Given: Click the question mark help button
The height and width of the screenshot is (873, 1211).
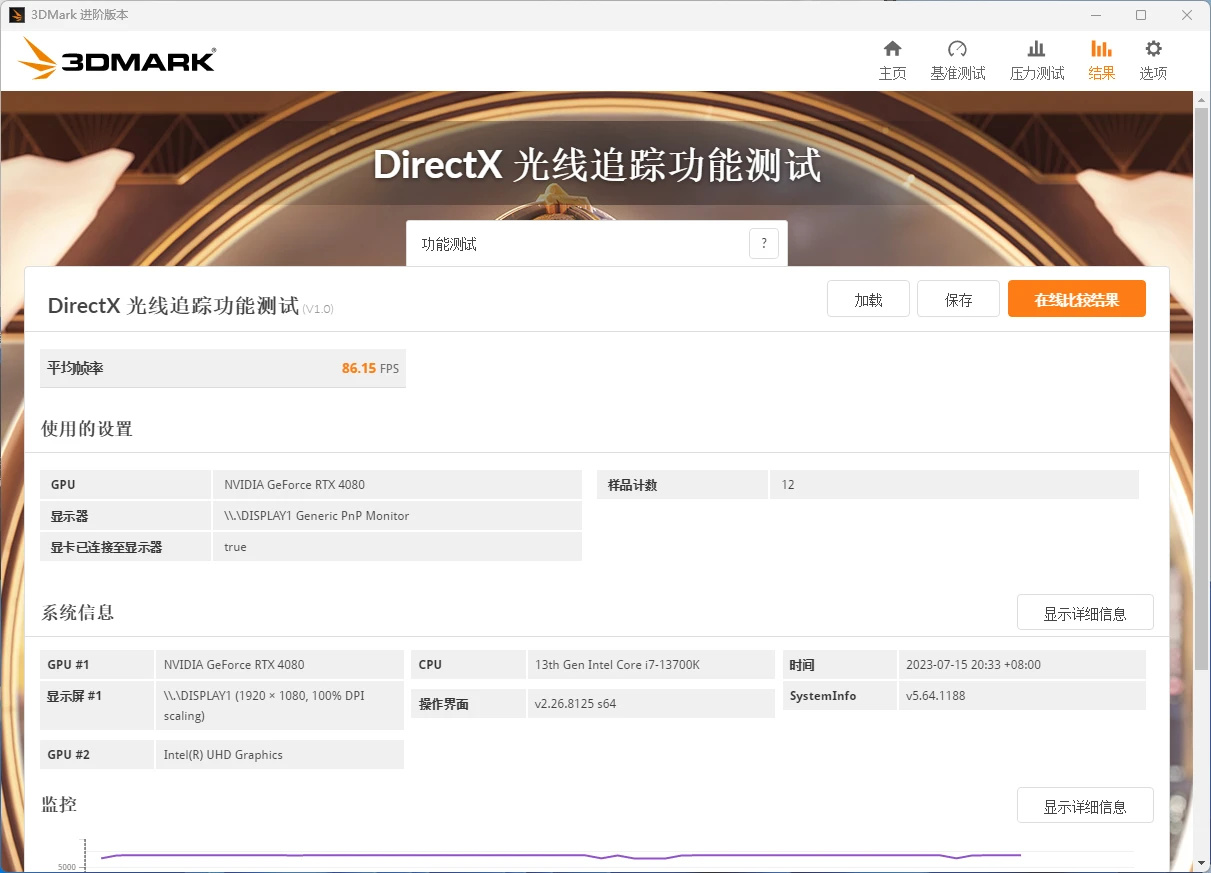Looking at the screenshot, I should point(764,243).
